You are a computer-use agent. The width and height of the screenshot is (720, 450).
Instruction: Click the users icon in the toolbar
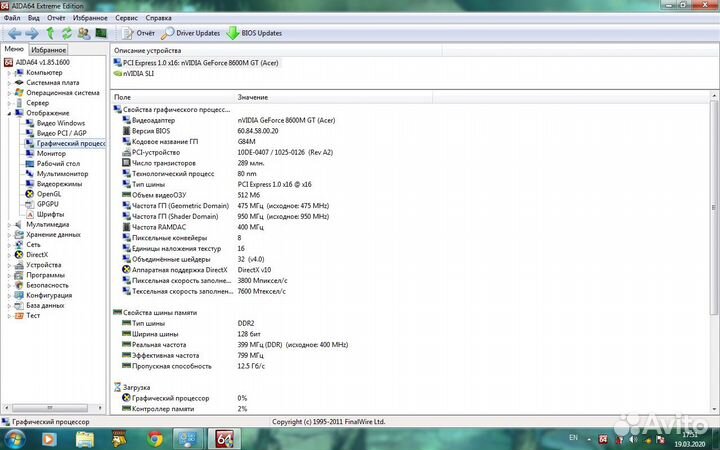[x=84, y=33]
